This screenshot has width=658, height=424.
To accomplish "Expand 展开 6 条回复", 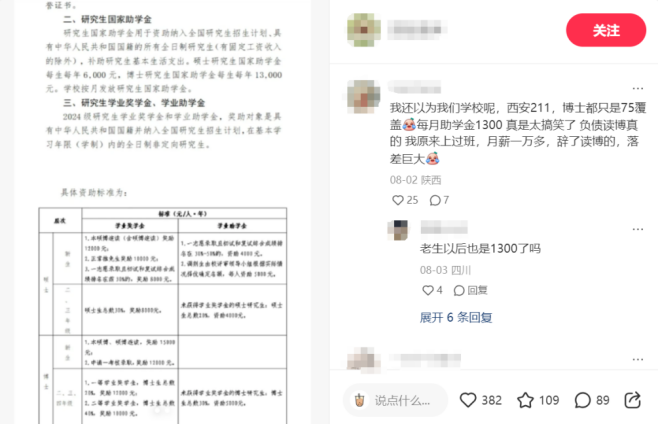I will pyautogui.click(x=456, y=317).
